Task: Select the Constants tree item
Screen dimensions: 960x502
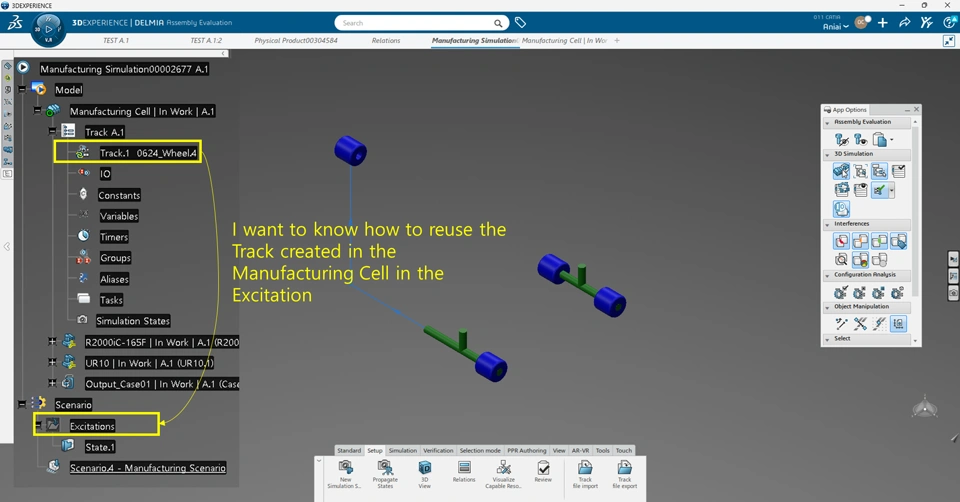Action: click(119, 195)
